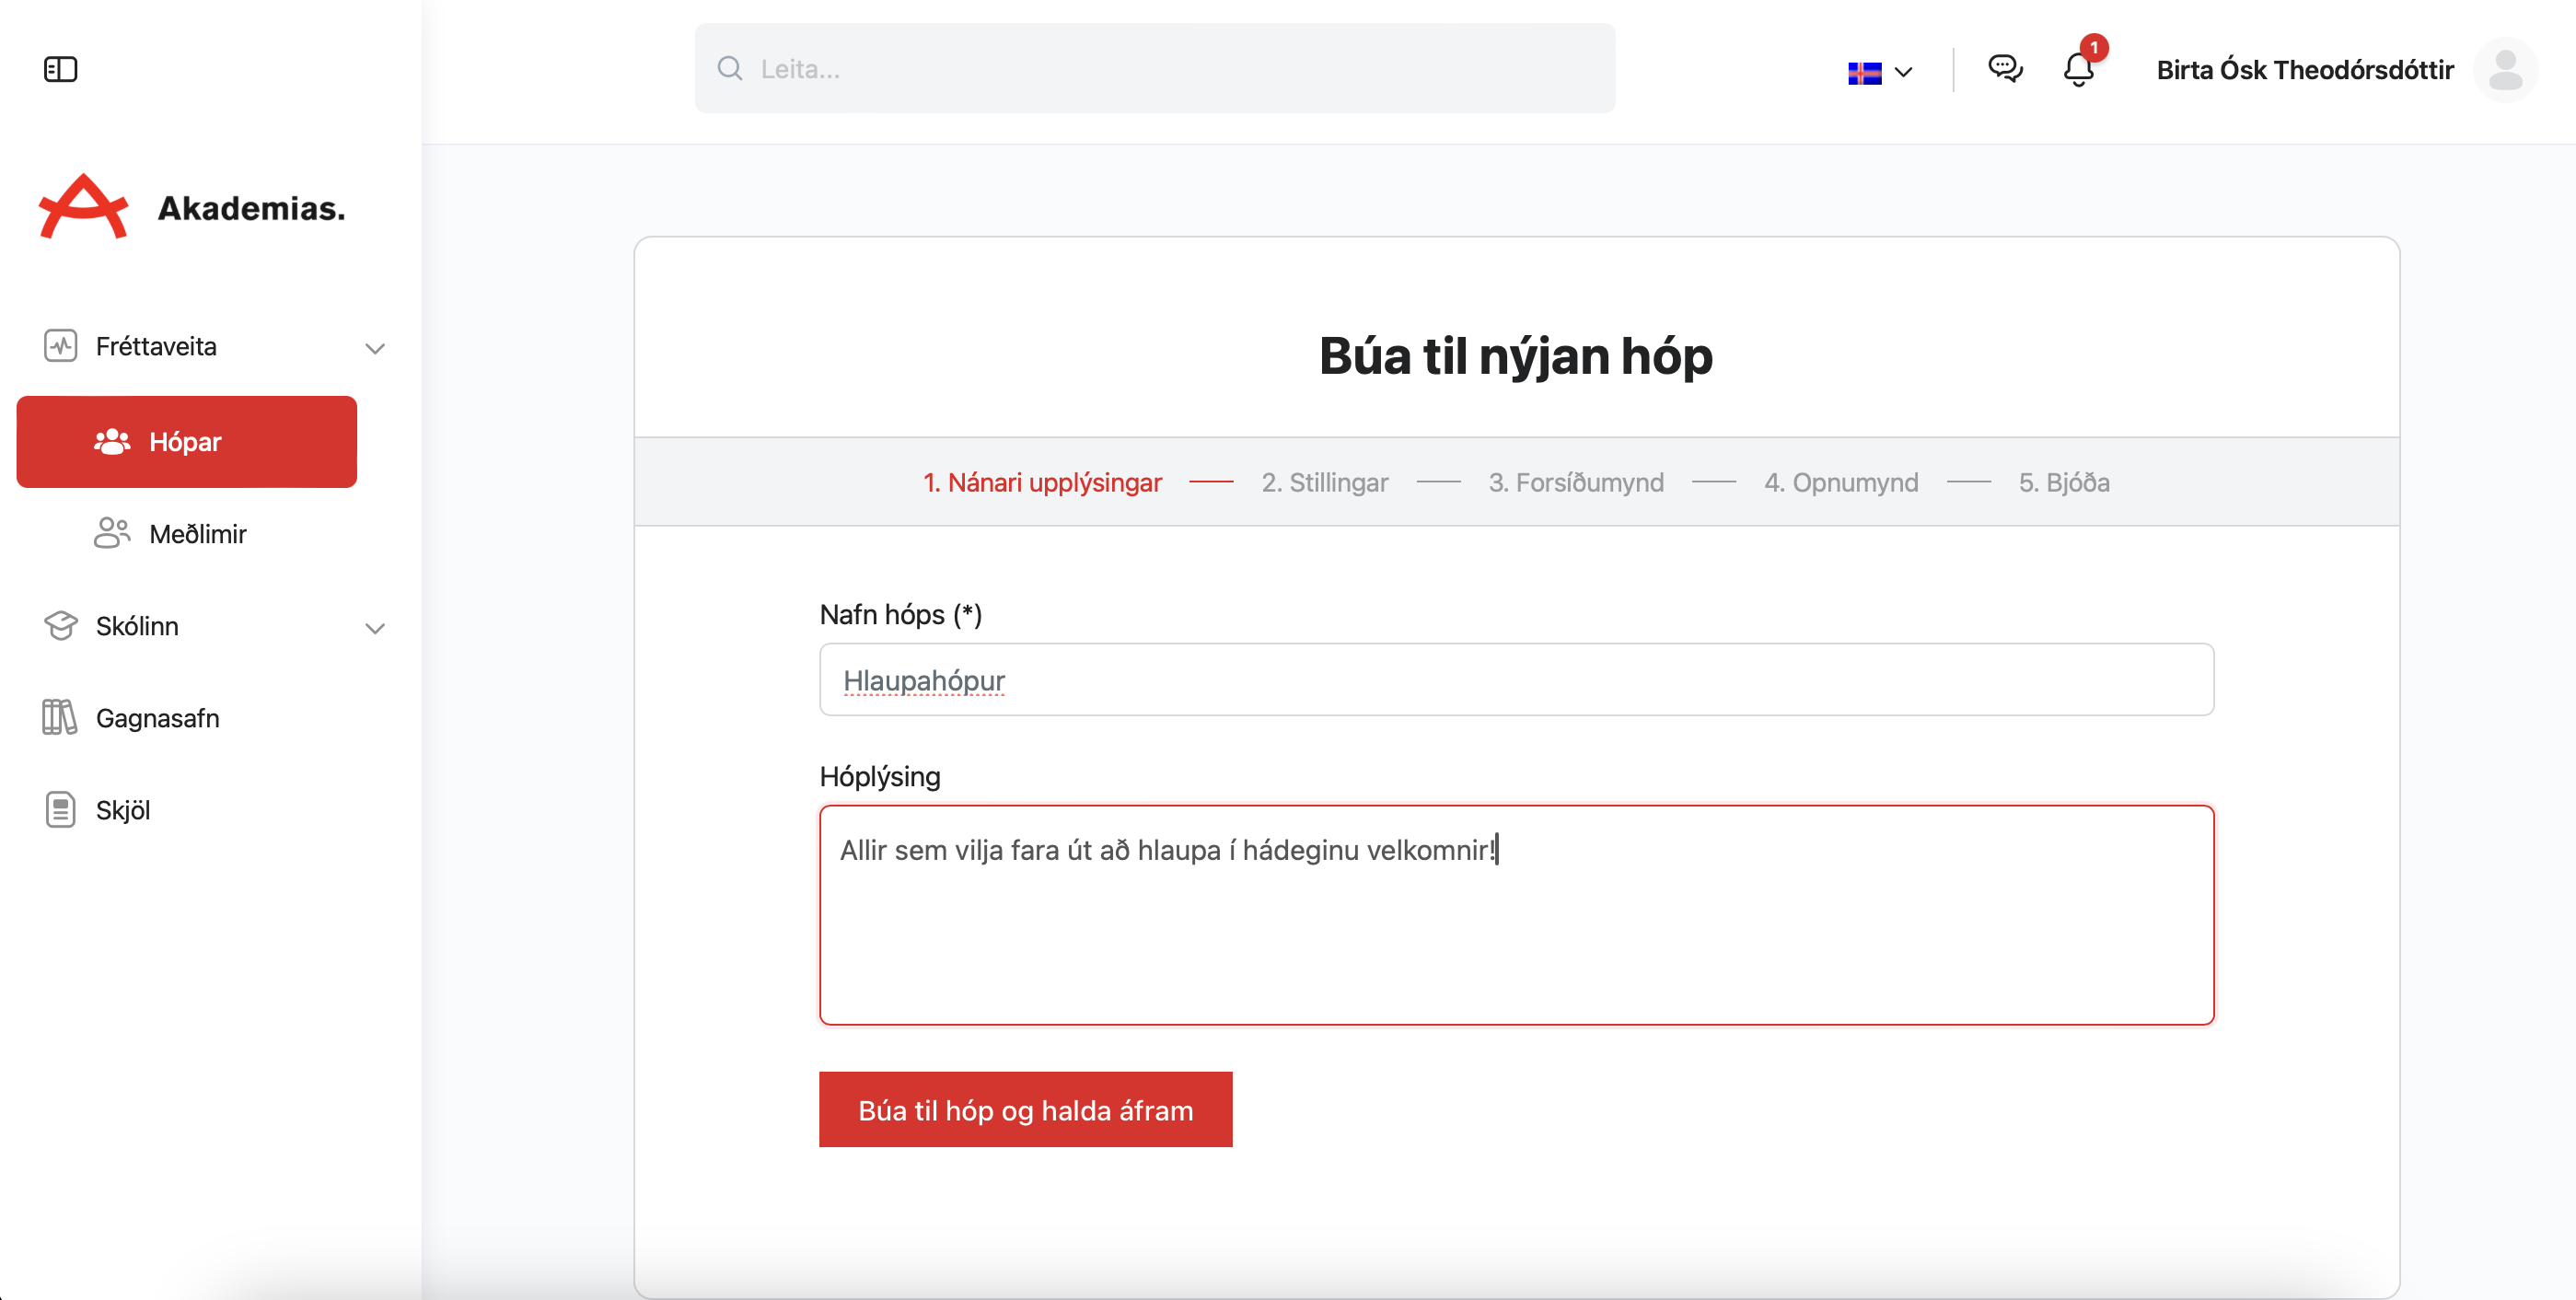
Task: Open the chat messages icon
Action: (2005, 69)
